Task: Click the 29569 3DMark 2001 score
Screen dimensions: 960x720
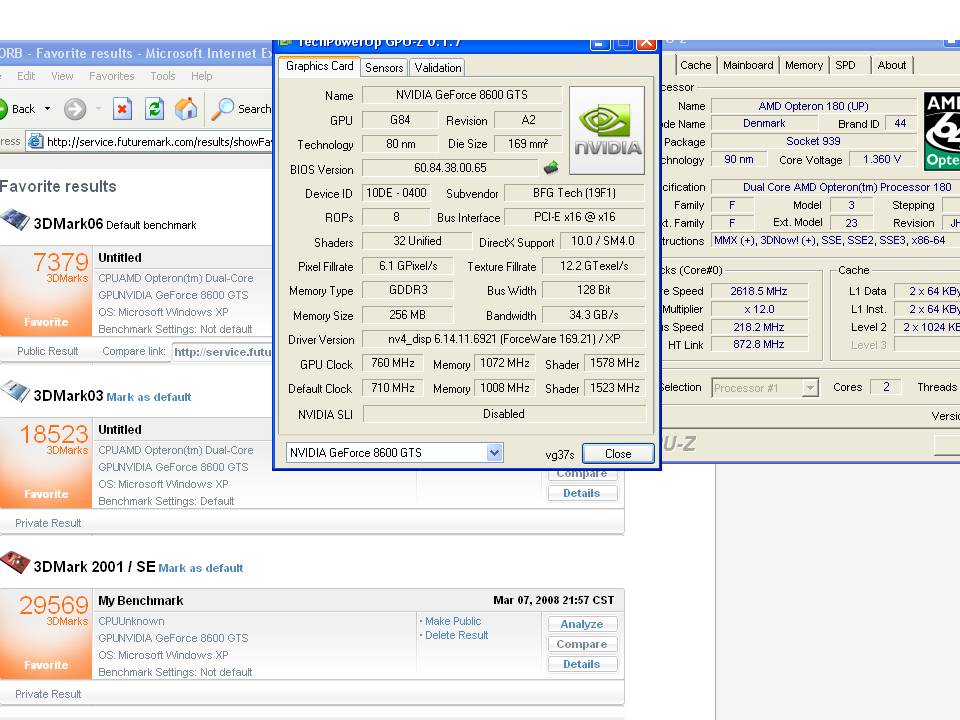Action: pyautogui.click(x=54, y=605)
